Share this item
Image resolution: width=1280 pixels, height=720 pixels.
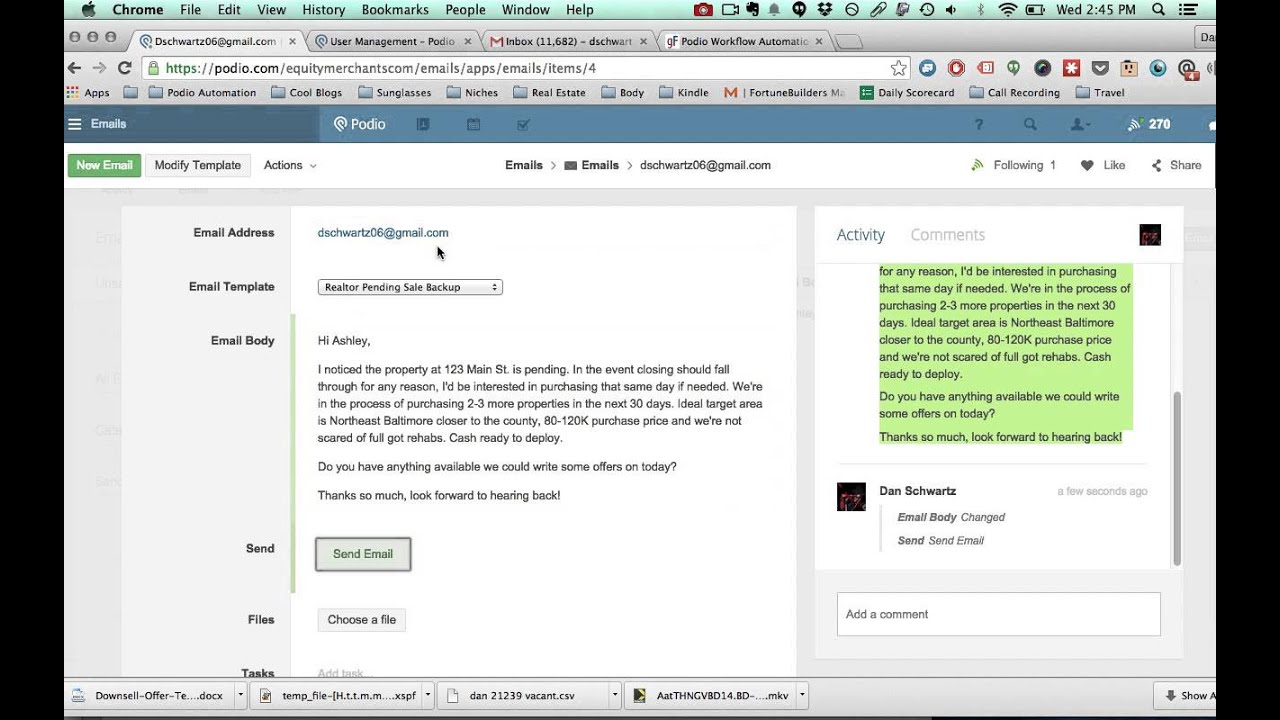click(x=1176, y=165)
